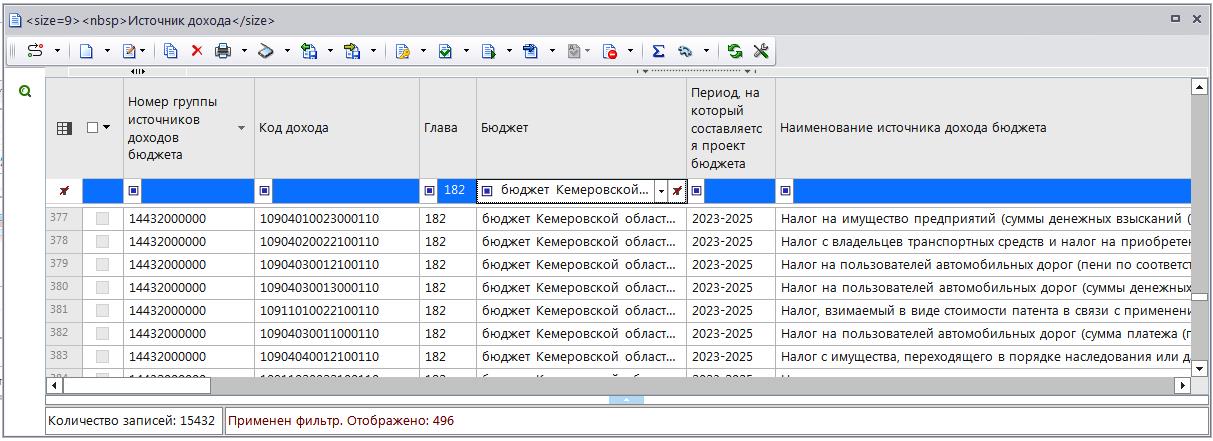Click the bottom panel collapse arrow handle
Image resolution: width=1213 pixels, height=441 pixels.
pos(626,400)
